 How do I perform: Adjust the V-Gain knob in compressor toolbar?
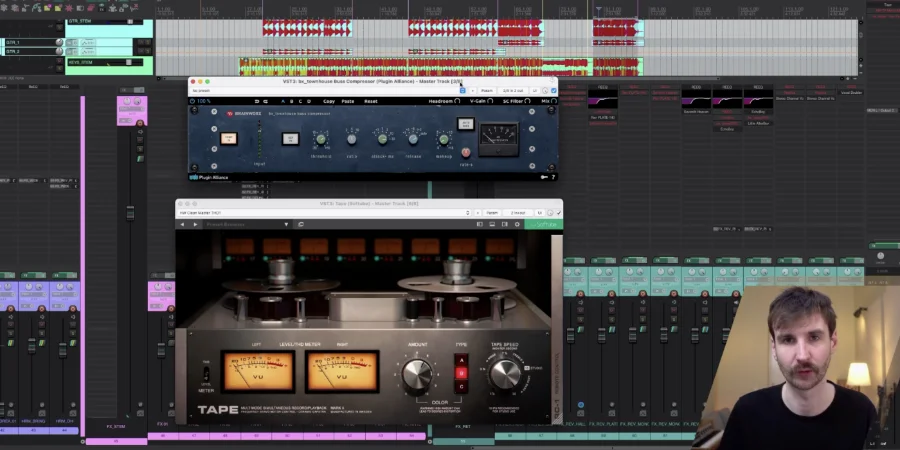490,101
